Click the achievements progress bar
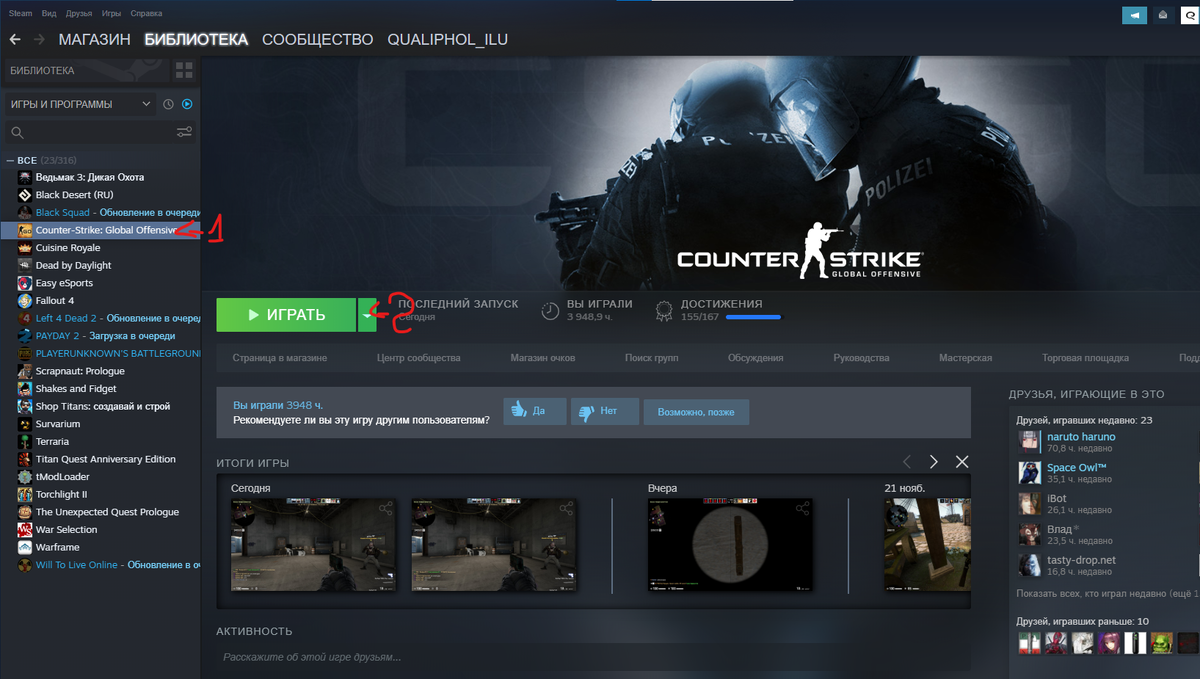The width and height of the screenshot is (1200, 679). 753,316
